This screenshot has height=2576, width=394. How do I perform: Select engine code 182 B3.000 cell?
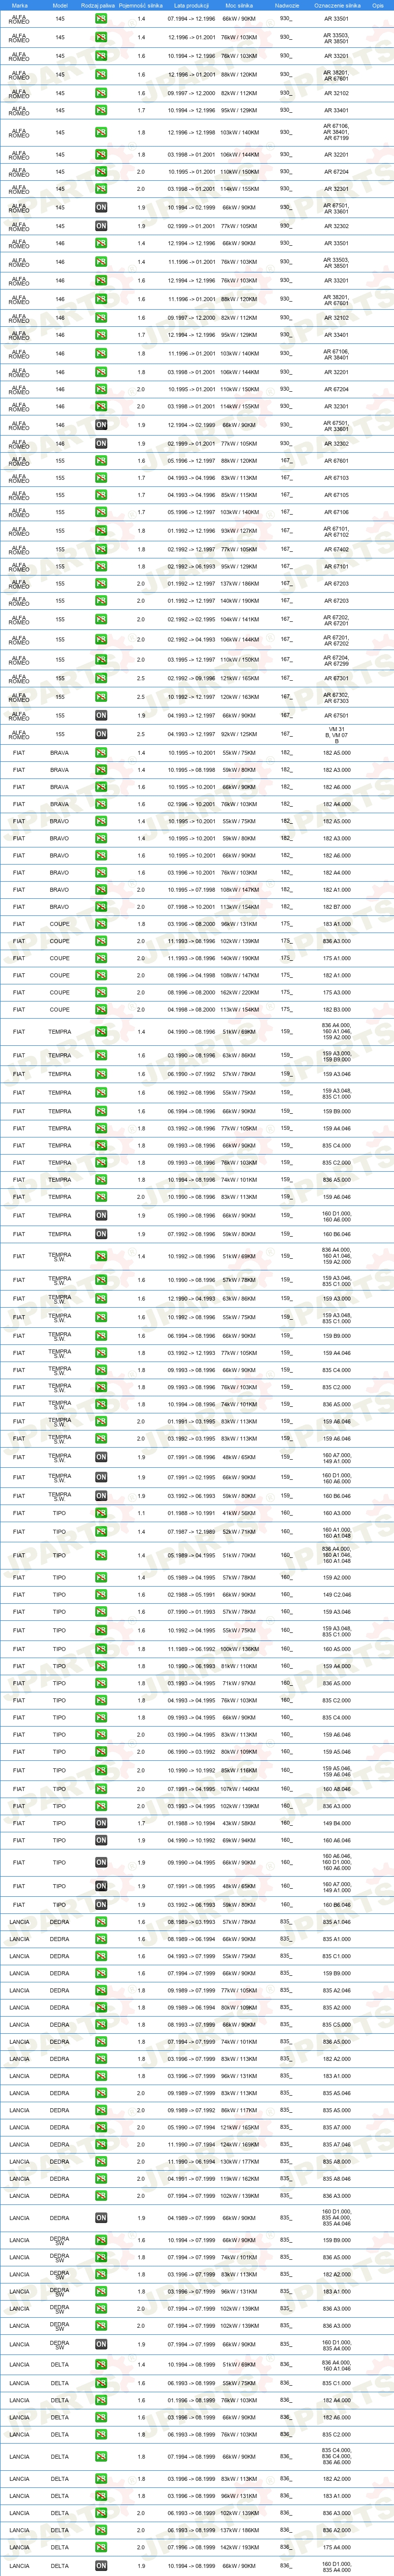click(x=336, y=1010)
